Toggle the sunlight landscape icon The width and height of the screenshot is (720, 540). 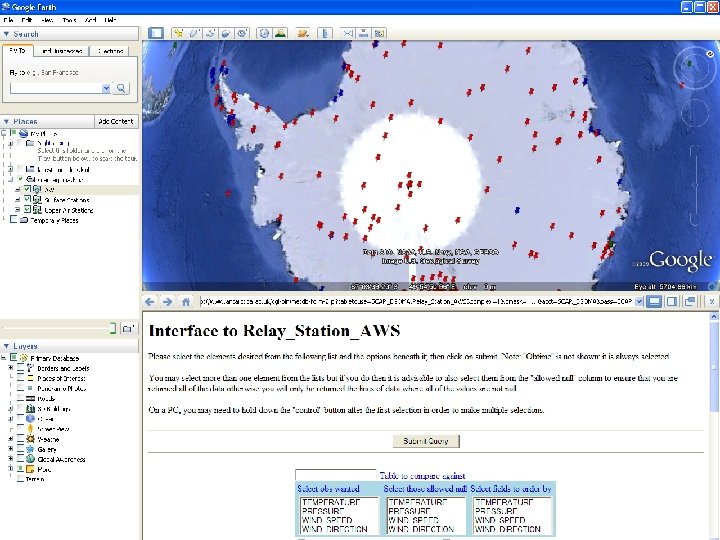280,33
